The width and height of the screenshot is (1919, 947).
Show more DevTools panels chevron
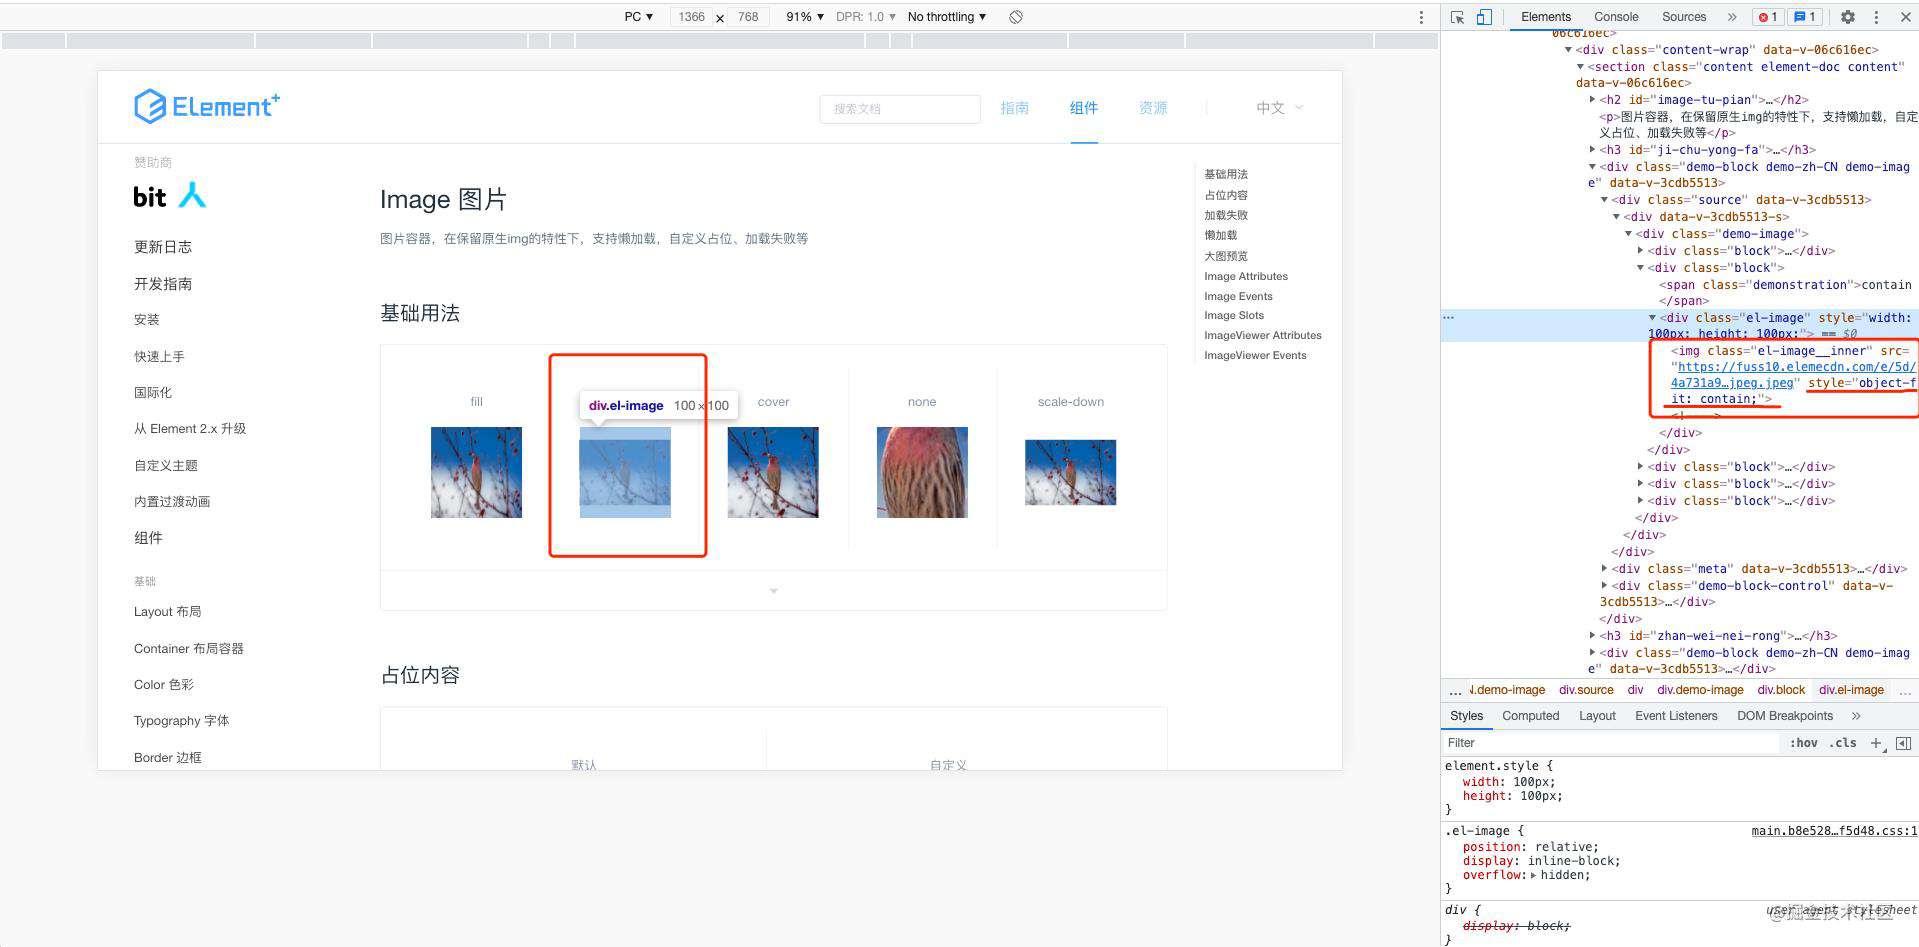click(x=1732, y=17)
